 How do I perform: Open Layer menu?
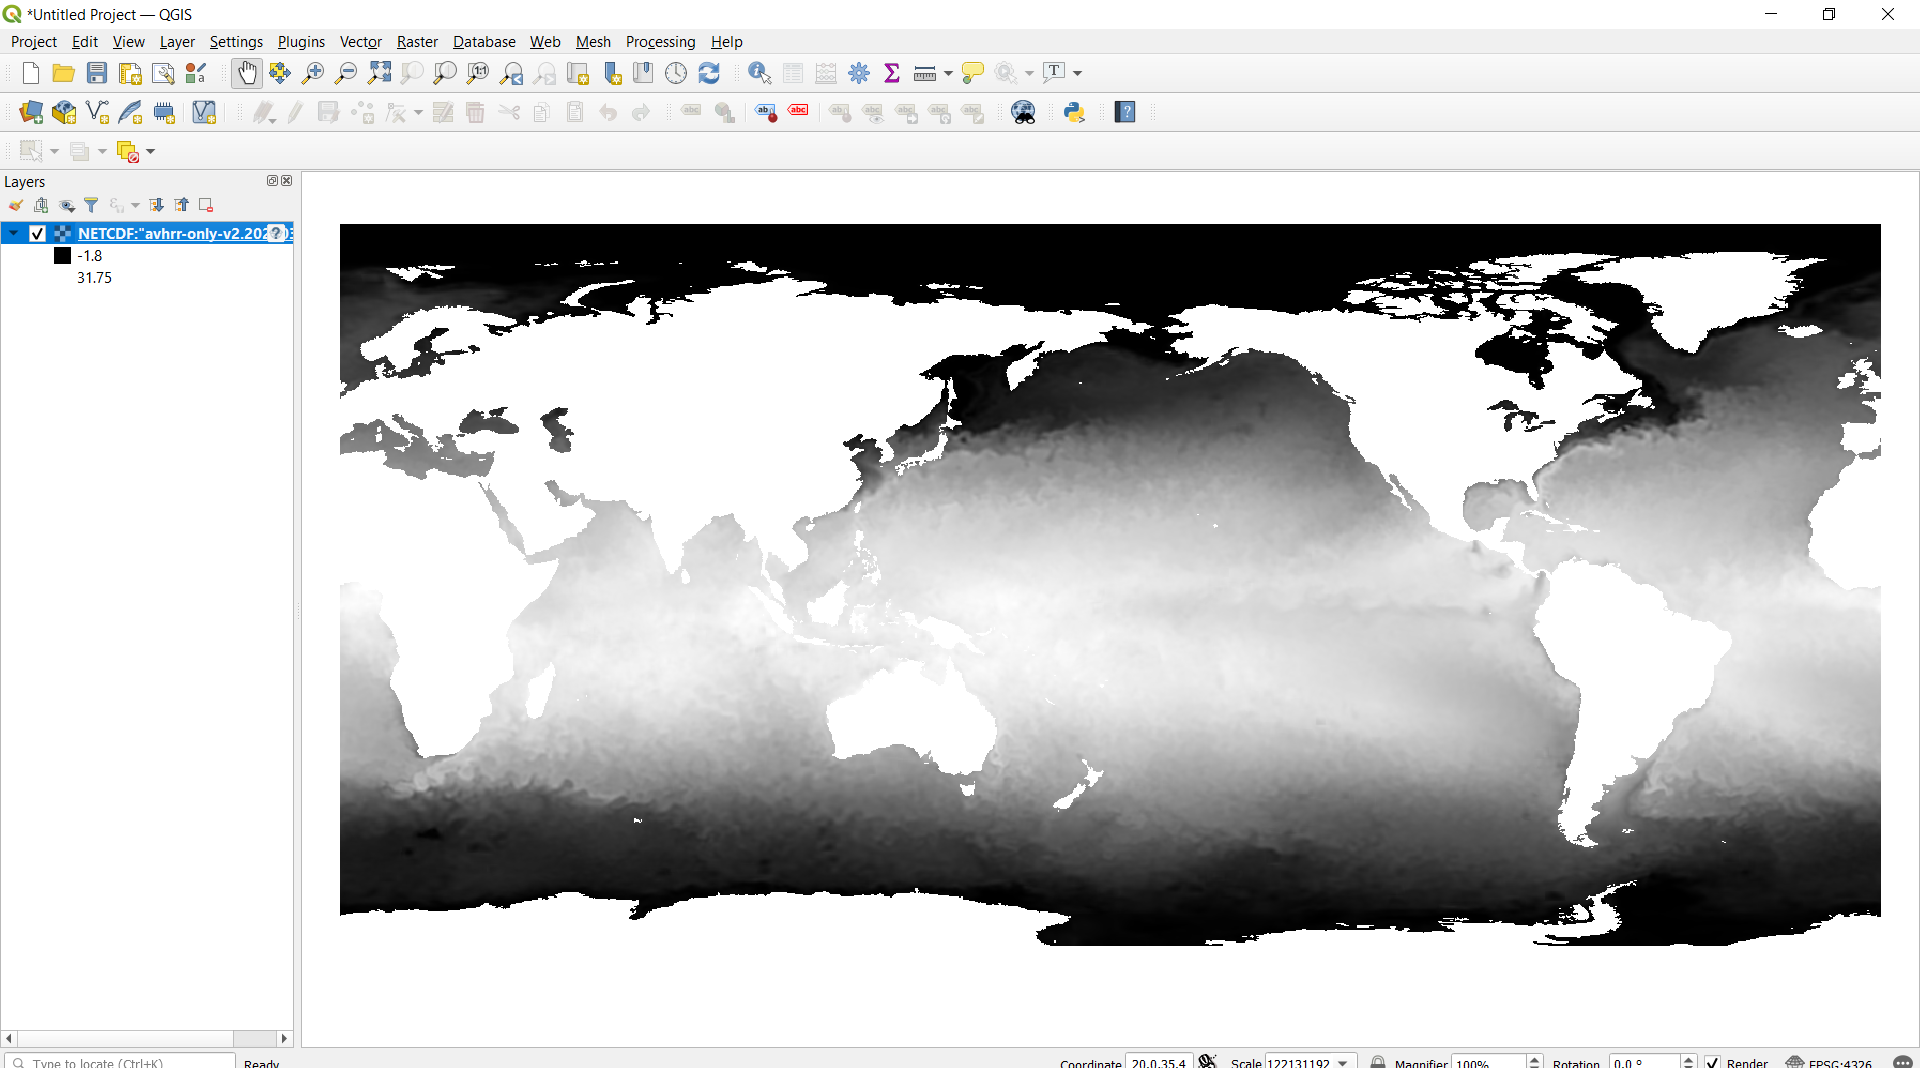coord(177,41)
